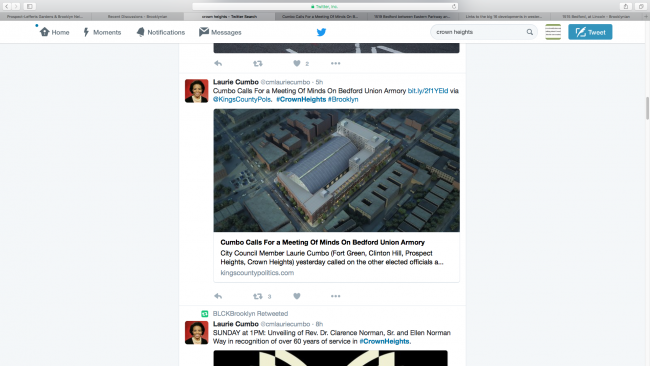Viewport: 650px width, 366px height.
Task: Switch to 'Prospect-Lefferts Gardens & Brooklyn' tab
Action: point(46,17)
